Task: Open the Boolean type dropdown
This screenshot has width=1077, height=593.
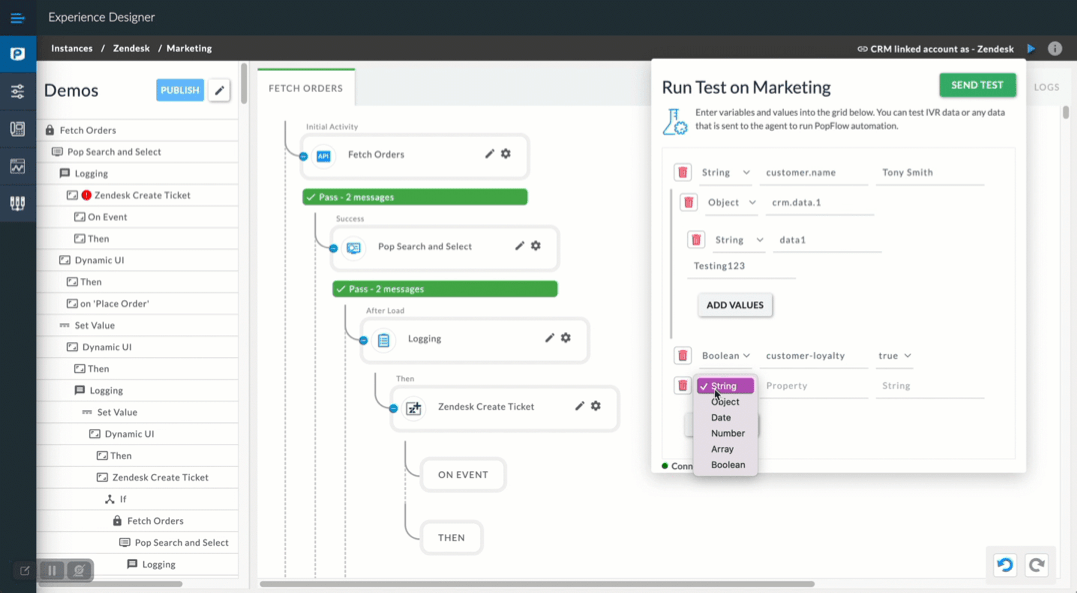Action: tap(725, 356)
